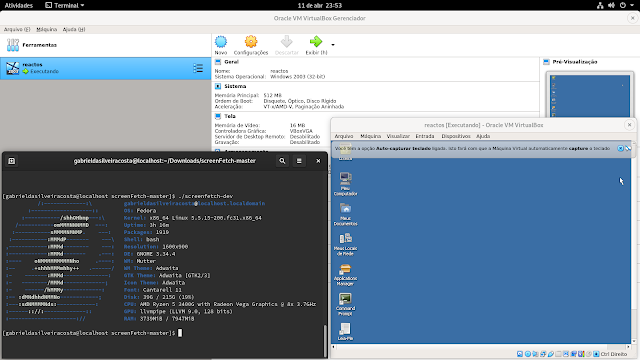Image resolution: width=640 pixels, height=360 pixels.
Task: Click terminal search magnifier button
Action: [x=282, y=161]
